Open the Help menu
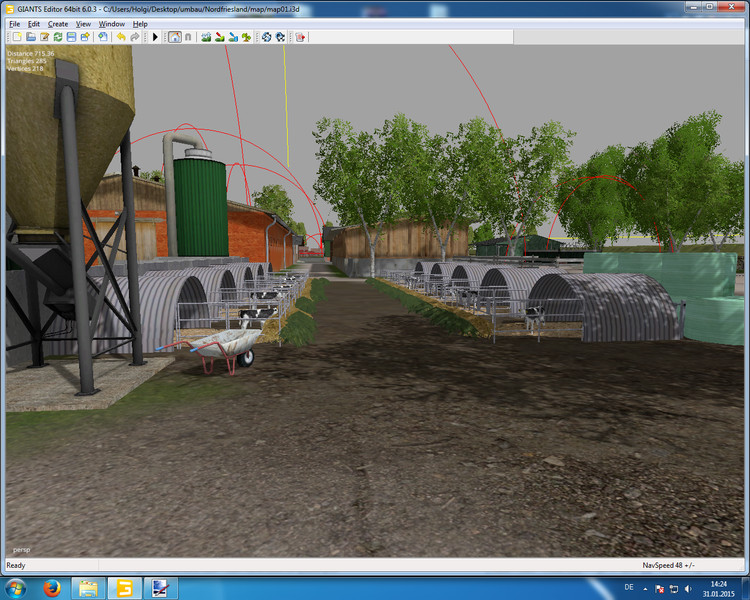750x600 pixels. coord(140,23)
